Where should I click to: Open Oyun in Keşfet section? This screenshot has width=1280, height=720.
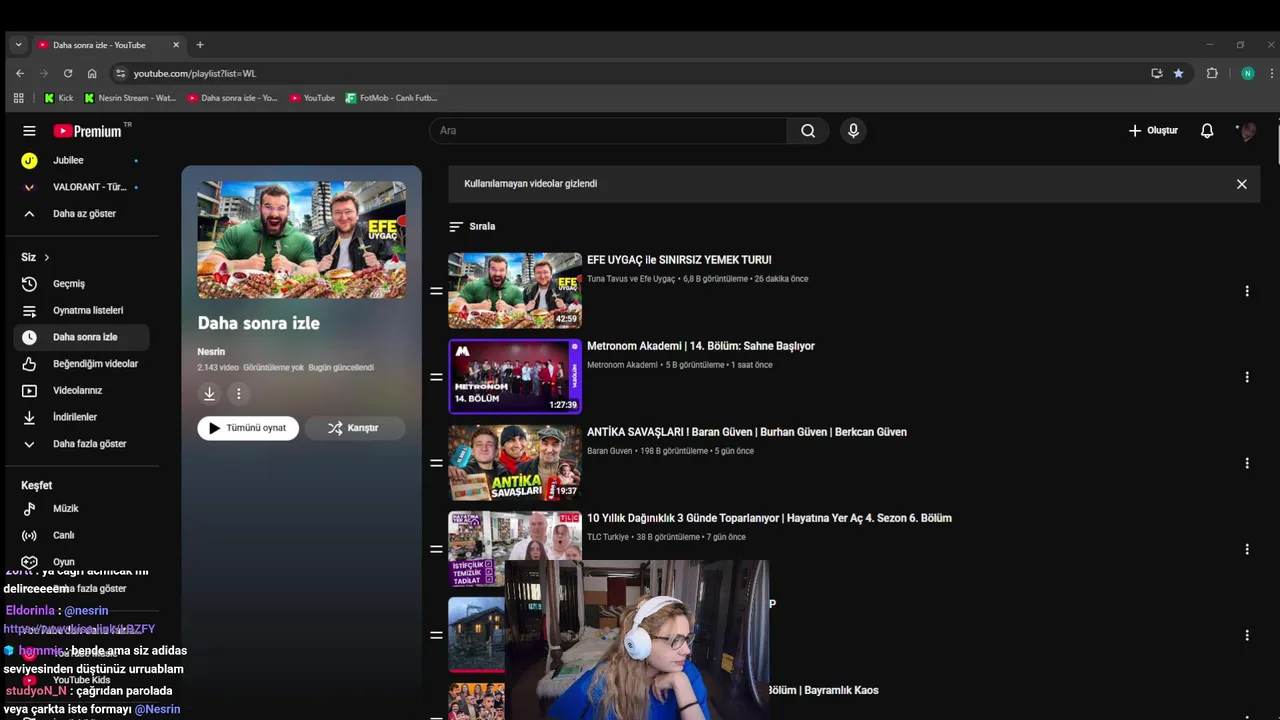pyautogui.click(x=82, y=562)
